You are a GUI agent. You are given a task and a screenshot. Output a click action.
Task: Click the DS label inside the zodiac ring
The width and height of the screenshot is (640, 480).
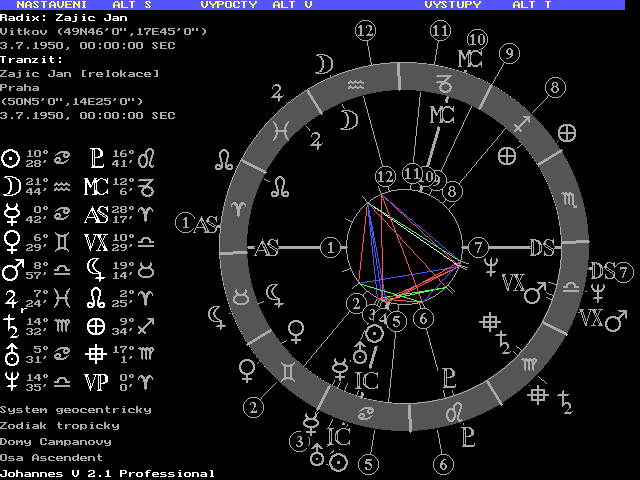(x=542, y=247)
